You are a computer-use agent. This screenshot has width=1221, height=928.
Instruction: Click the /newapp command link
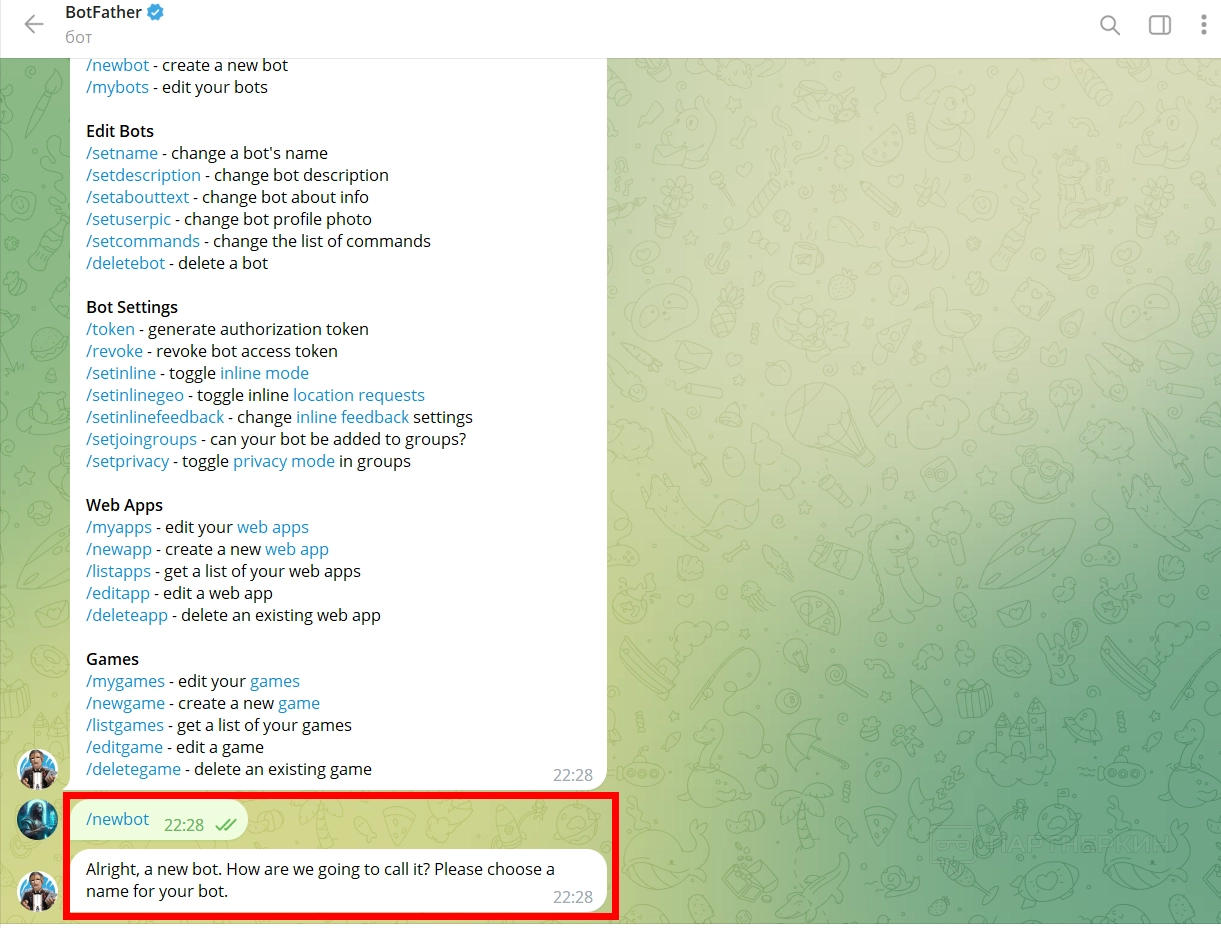(x=119, y=549)
